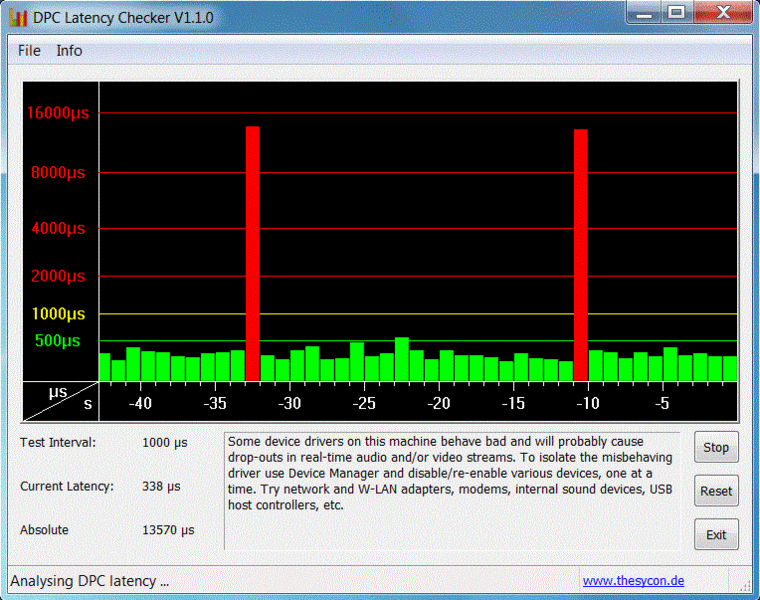Click the -20 seconds axis tick label
Viewport: 760px width, 600px height.
click(439, 403)
